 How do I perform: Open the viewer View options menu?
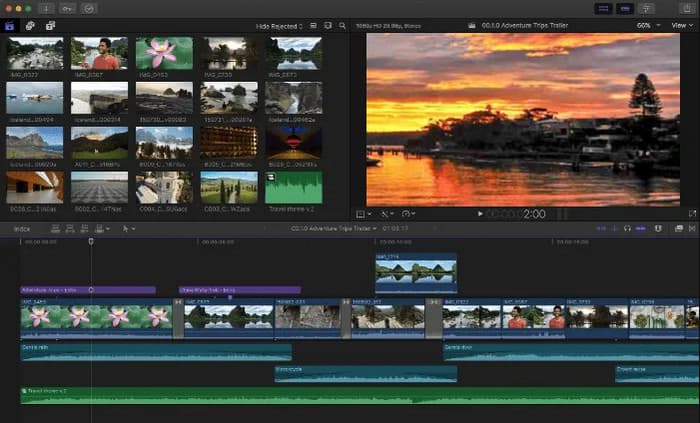[682, 25]
